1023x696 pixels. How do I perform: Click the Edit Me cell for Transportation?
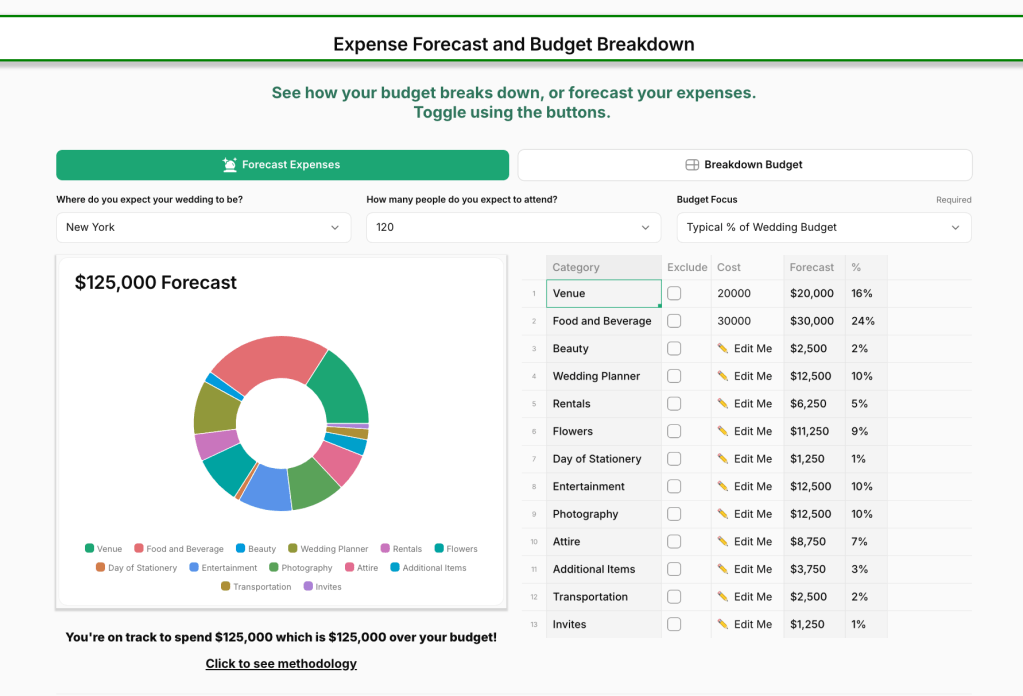(745, 597)
